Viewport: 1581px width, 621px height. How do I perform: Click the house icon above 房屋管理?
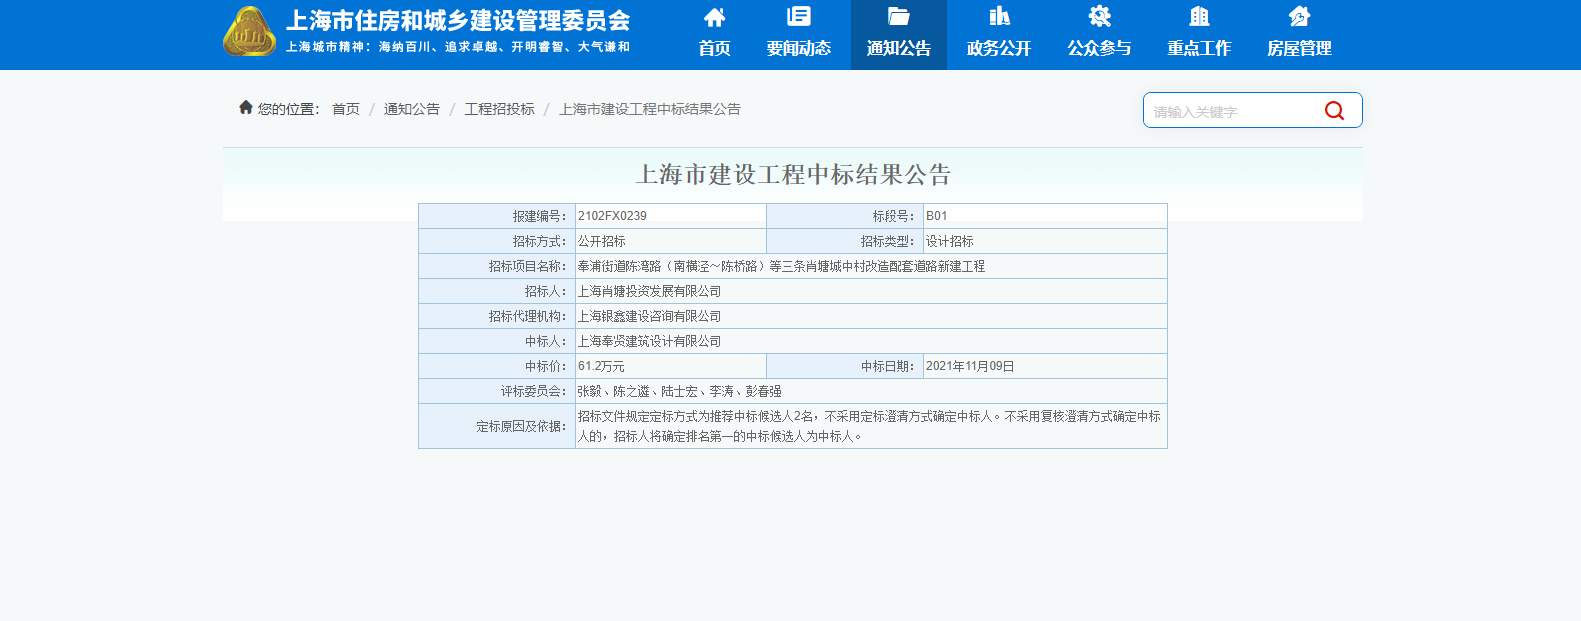point(1299,17)
